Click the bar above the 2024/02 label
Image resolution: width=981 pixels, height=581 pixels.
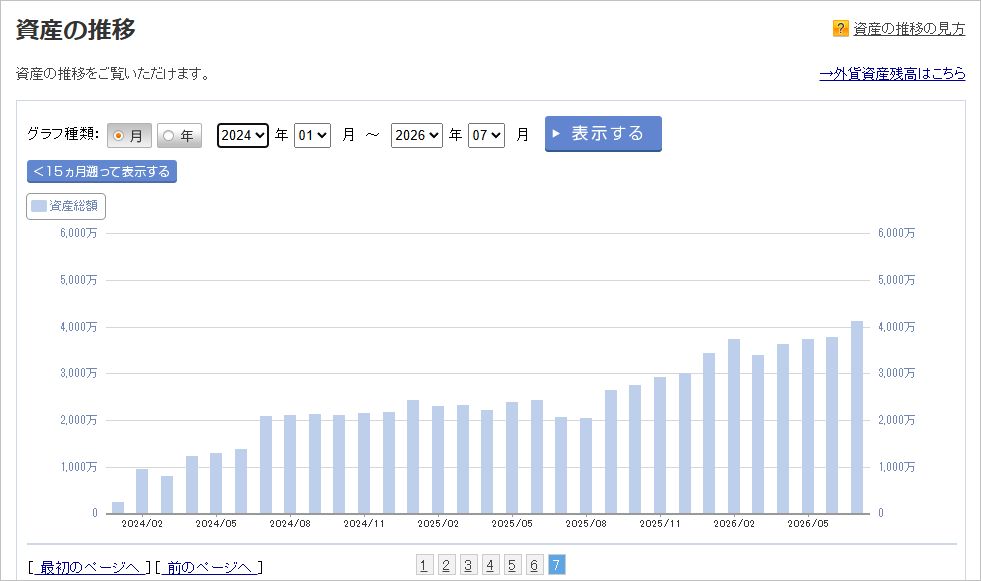[142, 492]
